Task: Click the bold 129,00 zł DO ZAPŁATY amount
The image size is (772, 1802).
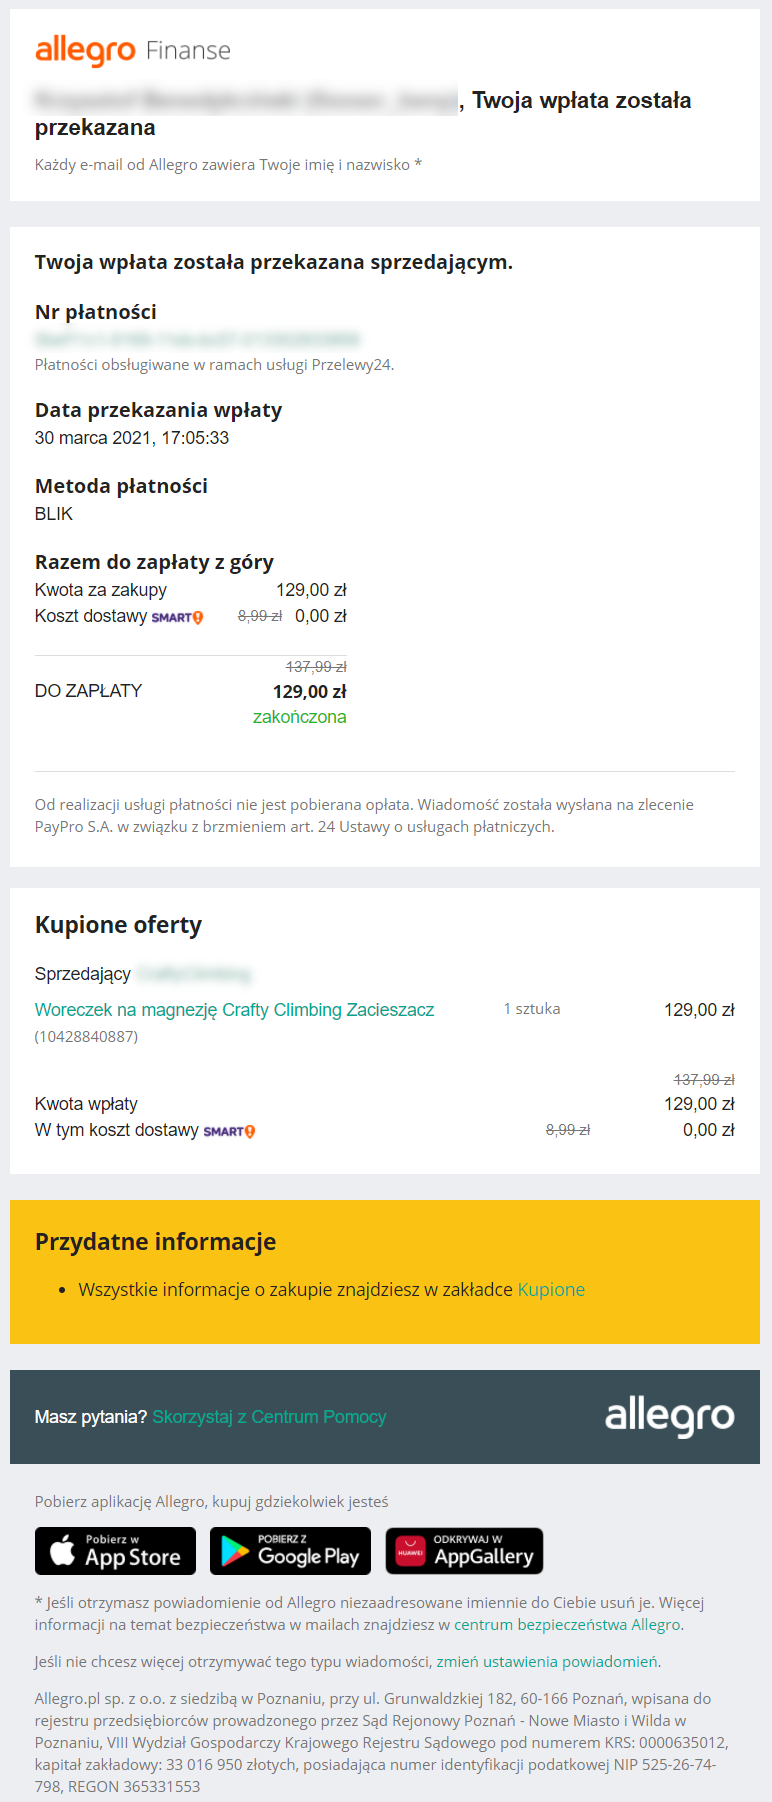Action: pyautogui.click(x=309, y=692)
